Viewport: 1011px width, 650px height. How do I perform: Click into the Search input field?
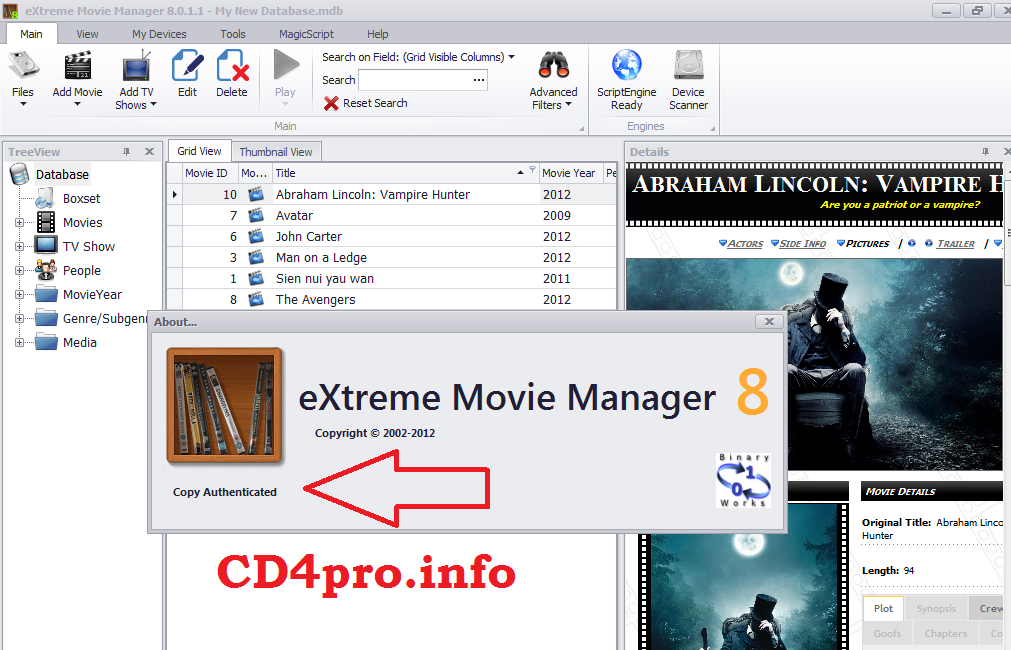[x=415, y=80]
